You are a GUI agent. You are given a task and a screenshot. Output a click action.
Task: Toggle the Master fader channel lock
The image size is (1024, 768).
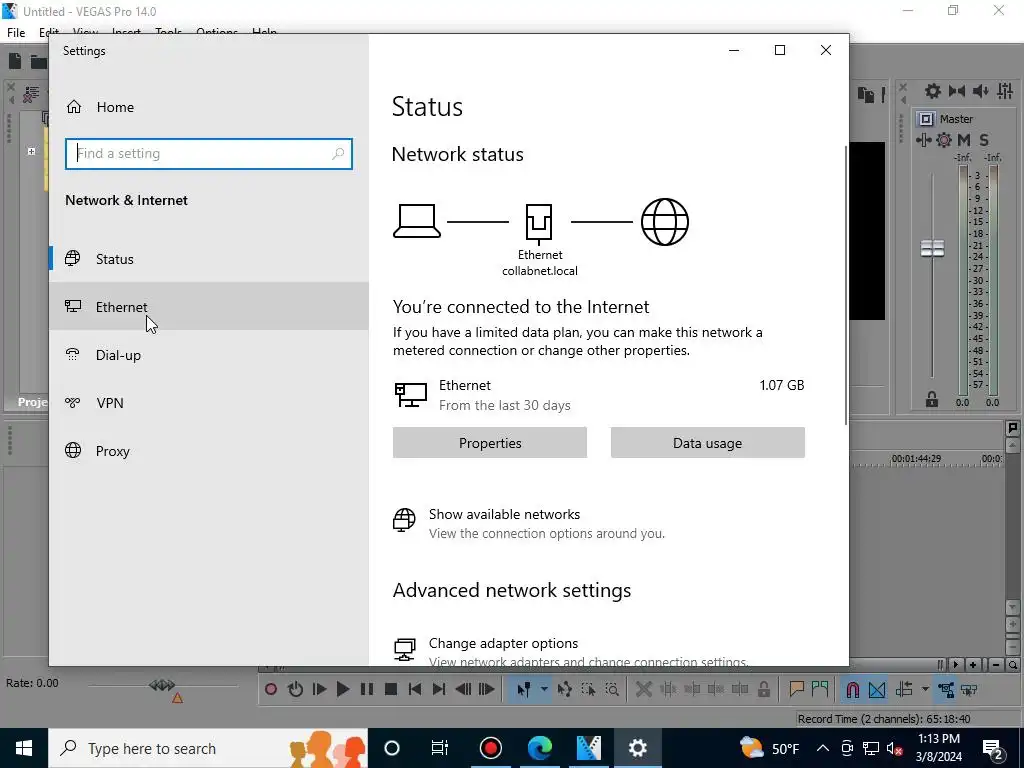click(x=932, y=399)
